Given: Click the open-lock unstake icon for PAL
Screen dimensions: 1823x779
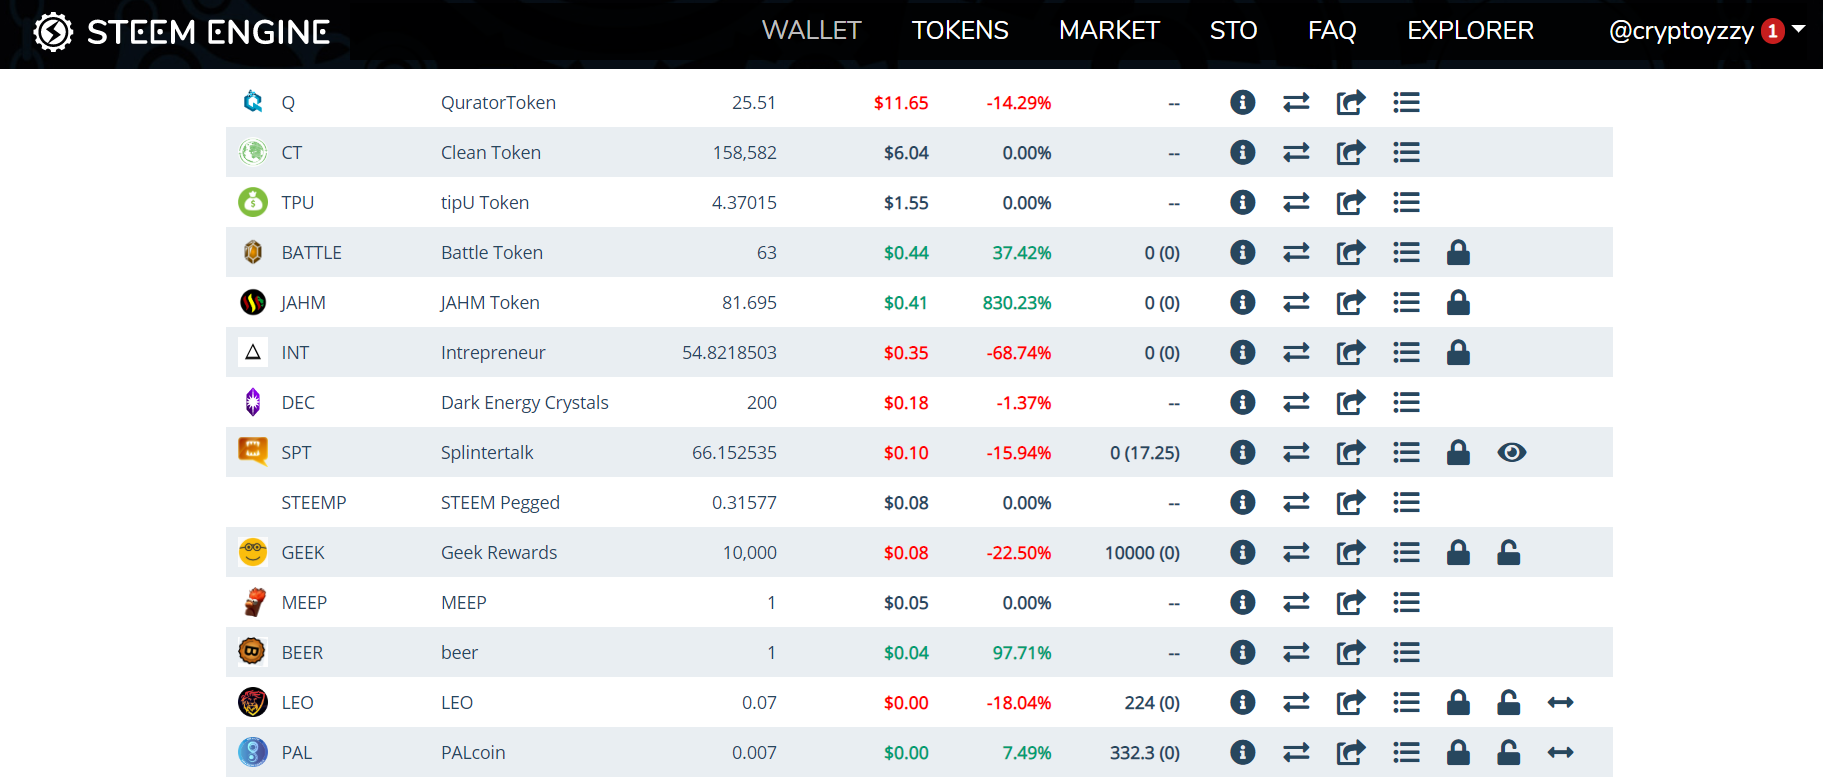Looking at the screenshot, I should click(x=1508, y=752).
